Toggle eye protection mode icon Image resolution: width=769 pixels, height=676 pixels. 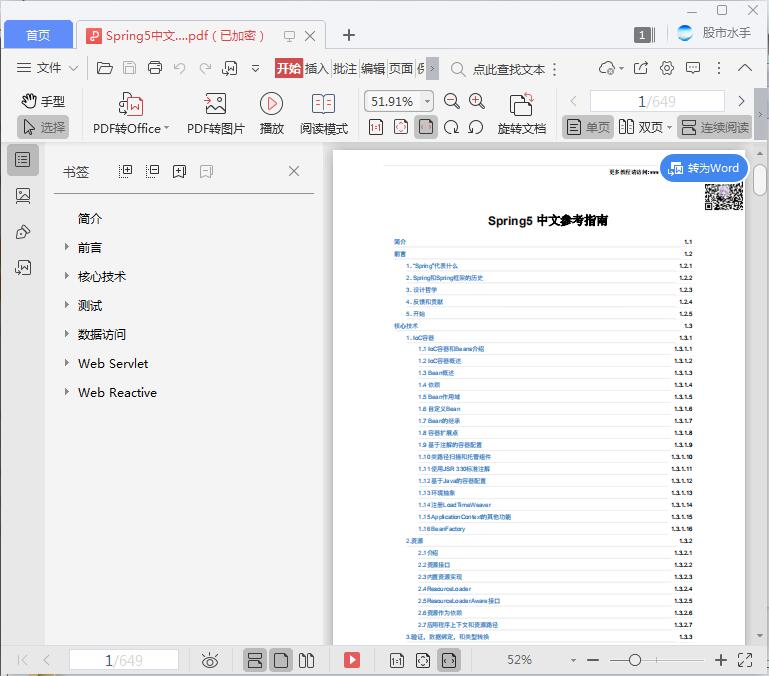(x=210, y=661)
